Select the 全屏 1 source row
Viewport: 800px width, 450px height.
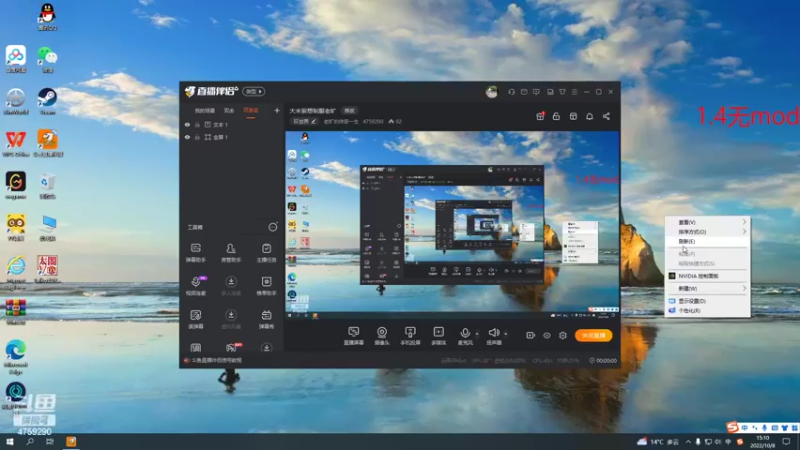tap(232, 137)
